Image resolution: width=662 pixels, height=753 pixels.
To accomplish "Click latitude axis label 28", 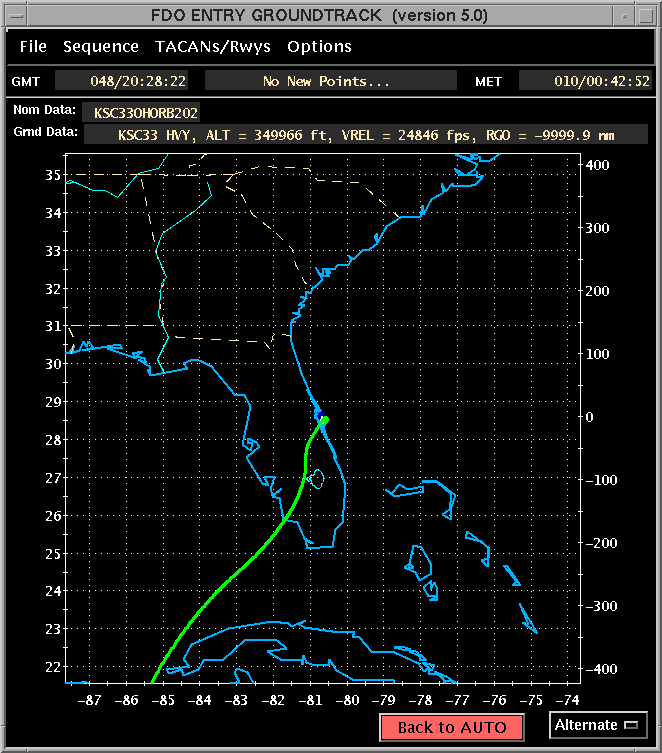I will point(53,439).
